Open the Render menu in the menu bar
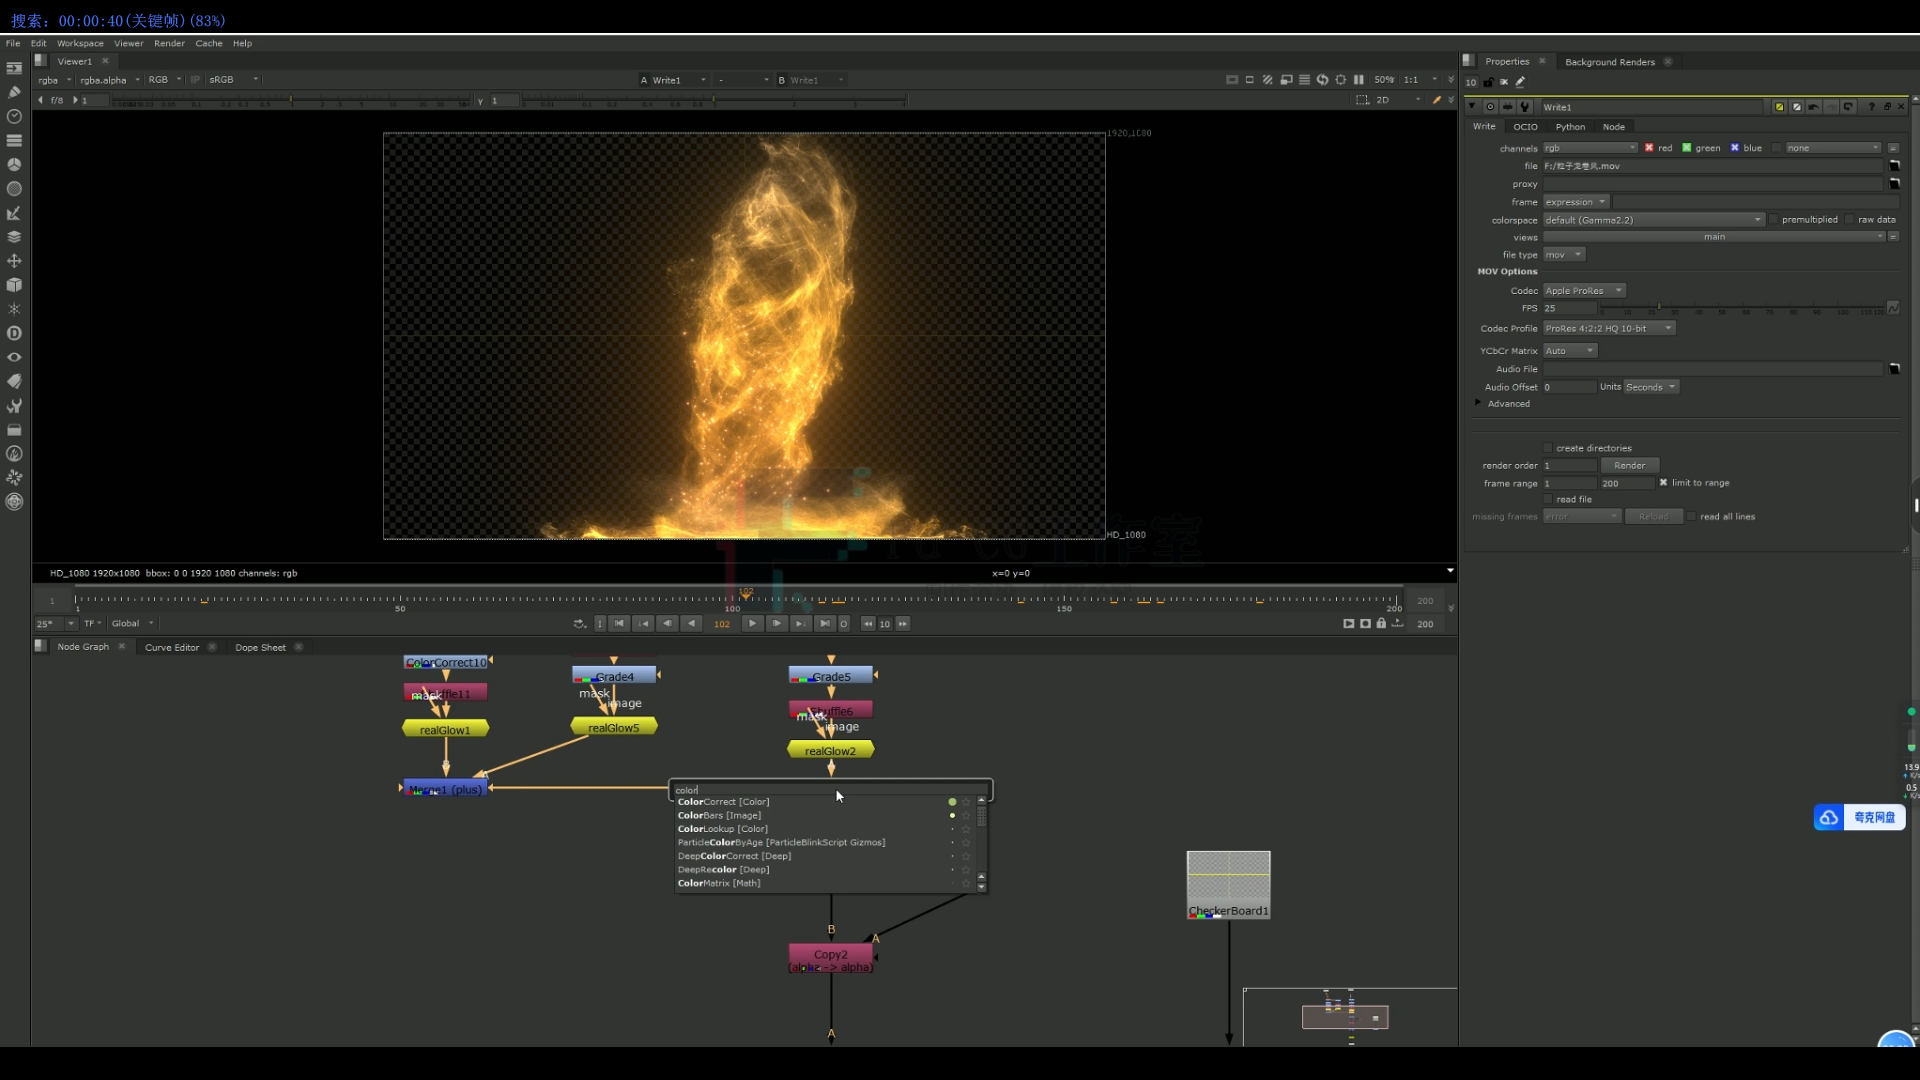Screen dimensions: 1920x1080 pyautogui.click(x=169, y=43)
